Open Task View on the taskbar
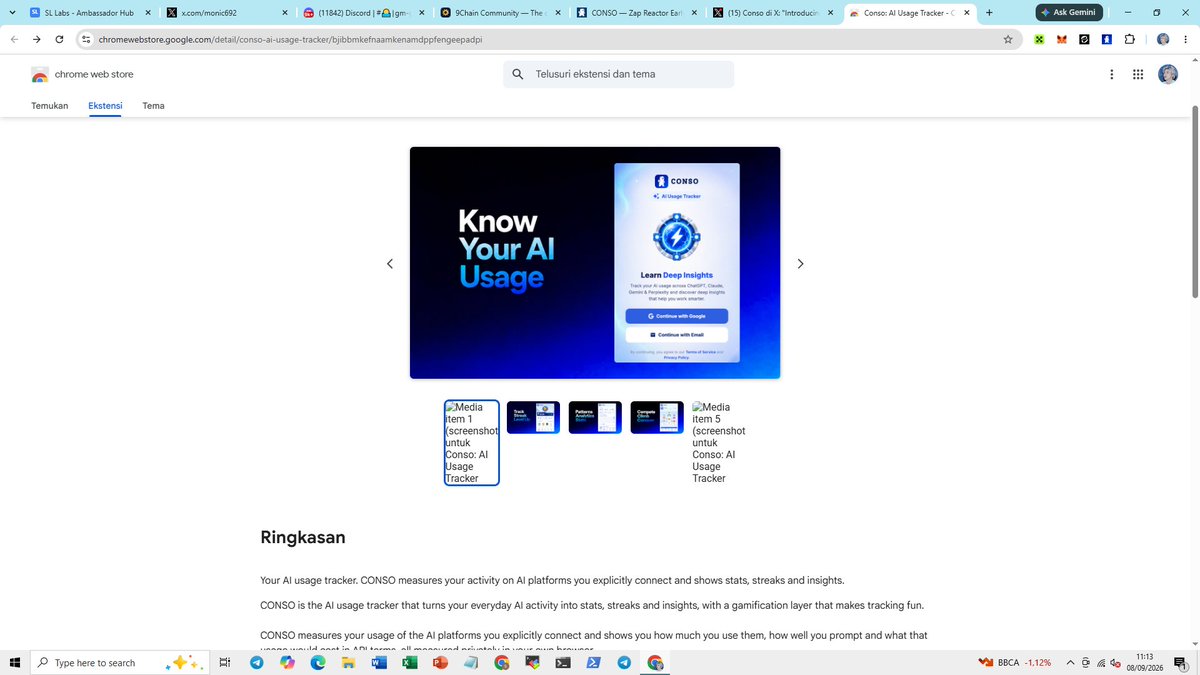The height and width of the screenshot is (675, 1200). click(225, 662)
